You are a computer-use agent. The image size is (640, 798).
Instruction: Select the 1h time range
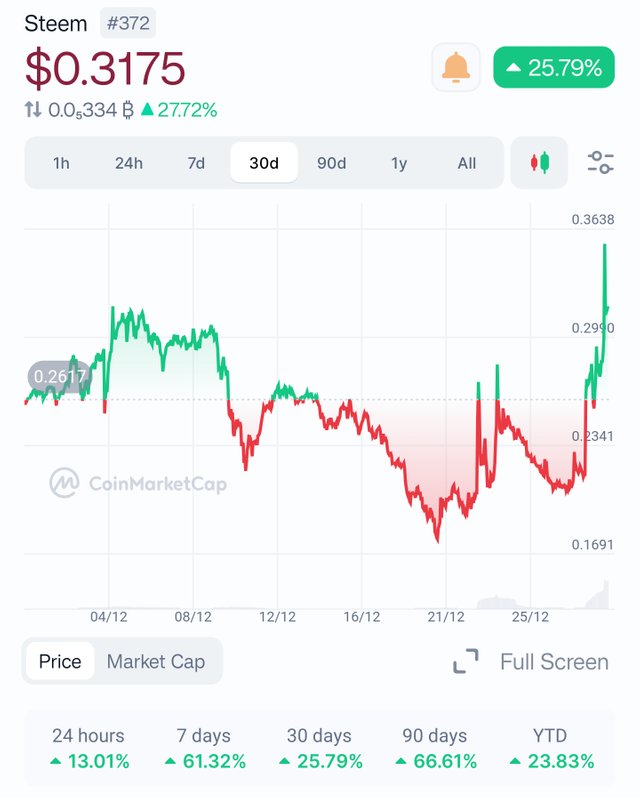coord(61,163)
